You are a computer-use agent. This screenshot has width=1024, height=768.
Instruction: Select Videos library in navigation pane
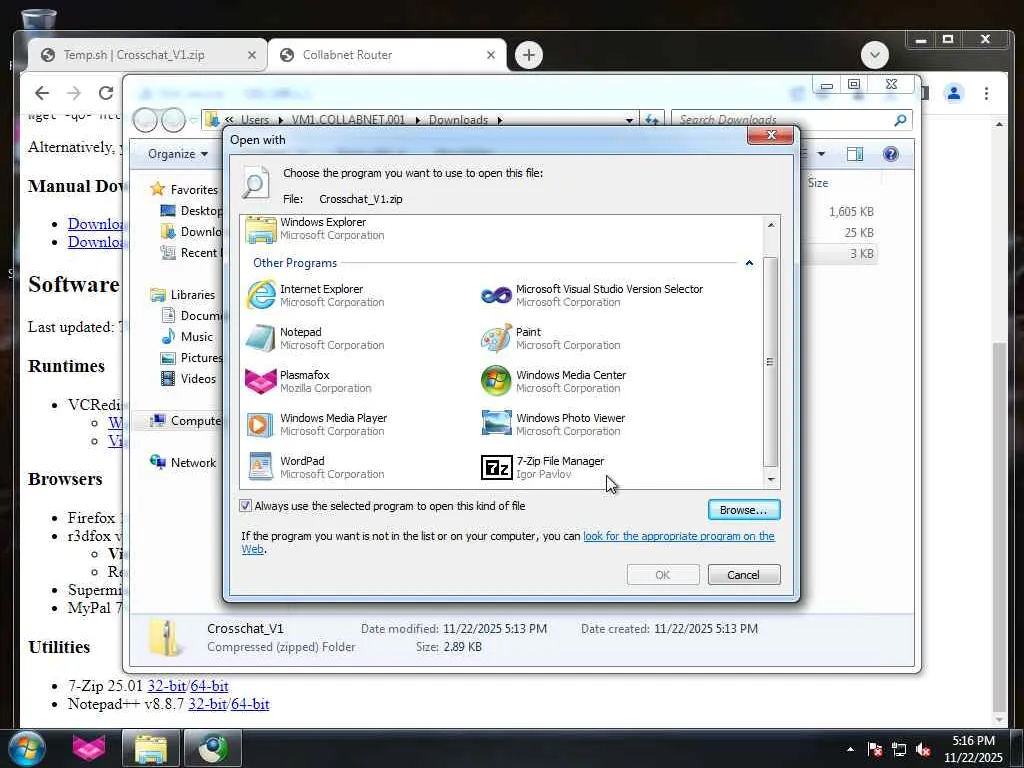pos(189,378)
